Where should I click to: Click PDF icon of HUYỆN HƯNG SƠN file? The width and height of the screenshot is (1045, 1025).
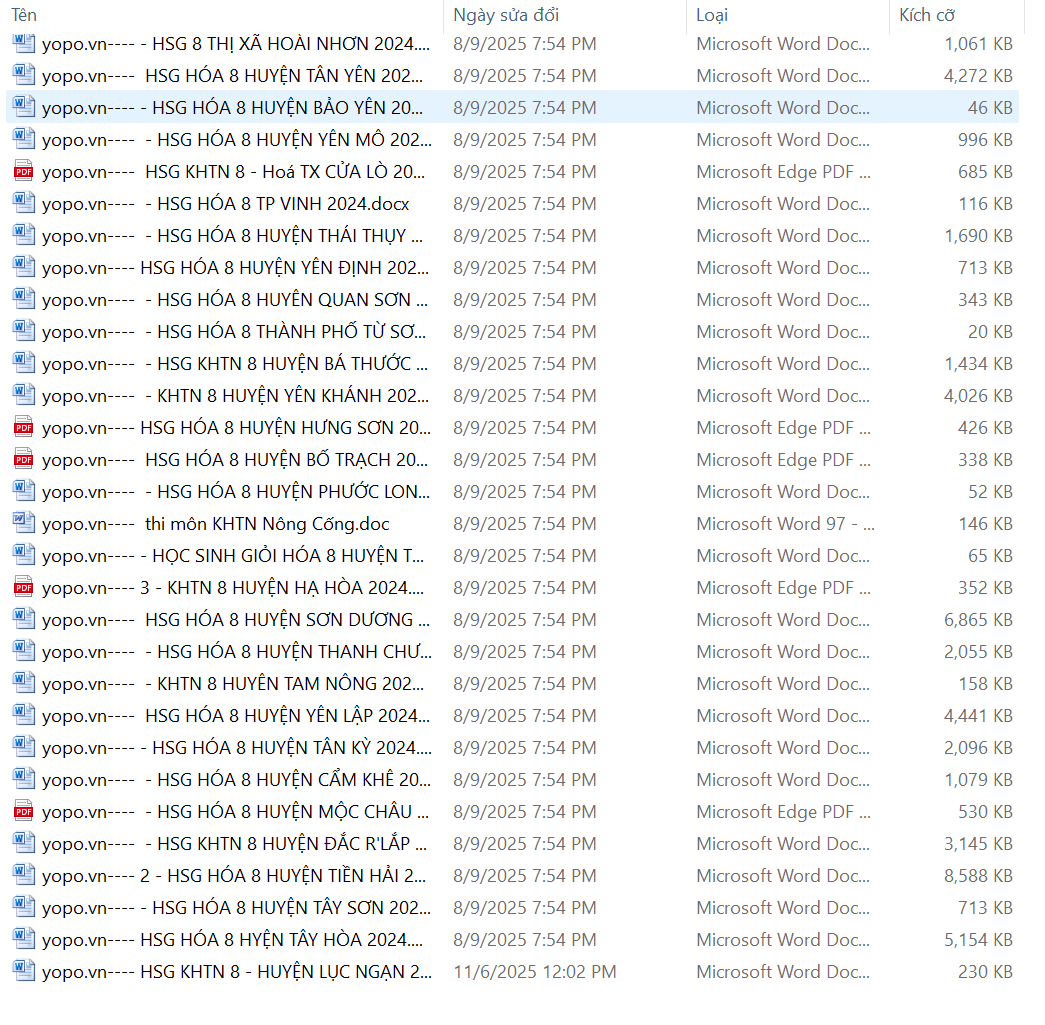coord(23,428)
